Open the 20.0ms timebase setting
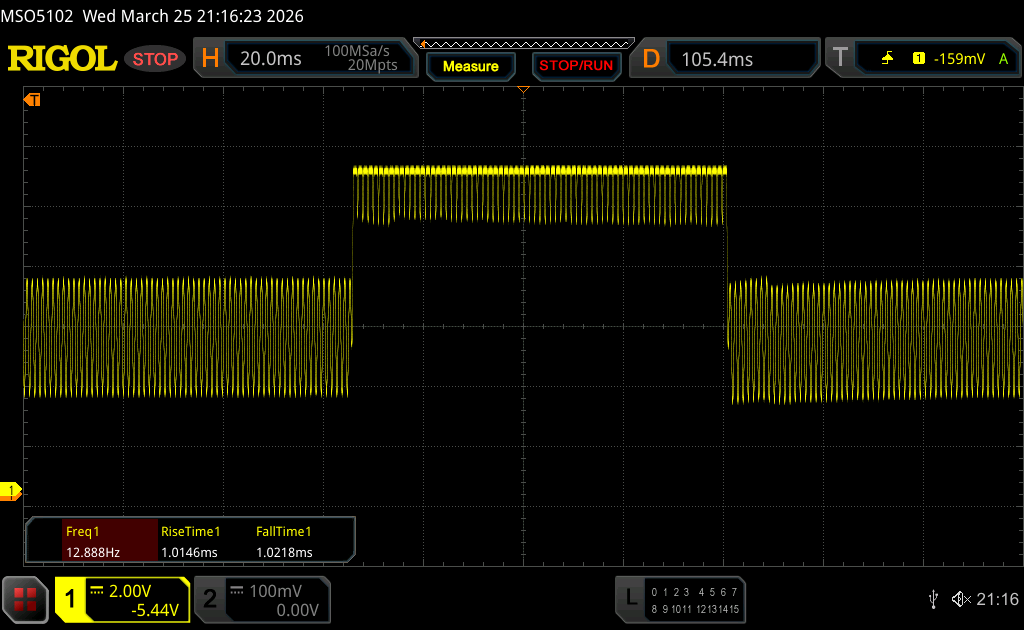This screenshot has width=1024, height=630. (x=271, y=59)
